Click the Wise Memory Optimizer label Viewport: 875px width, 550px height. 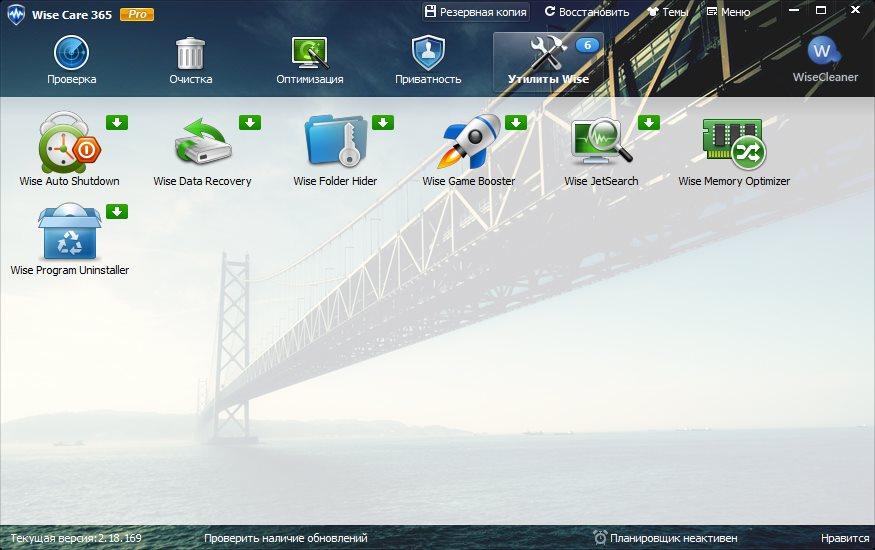coord(734,181)
